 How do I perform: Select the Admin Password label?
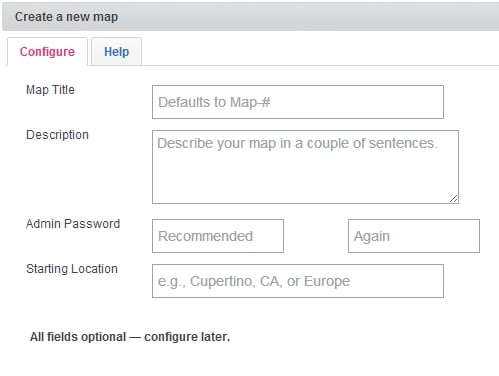[x=73, y=224]
